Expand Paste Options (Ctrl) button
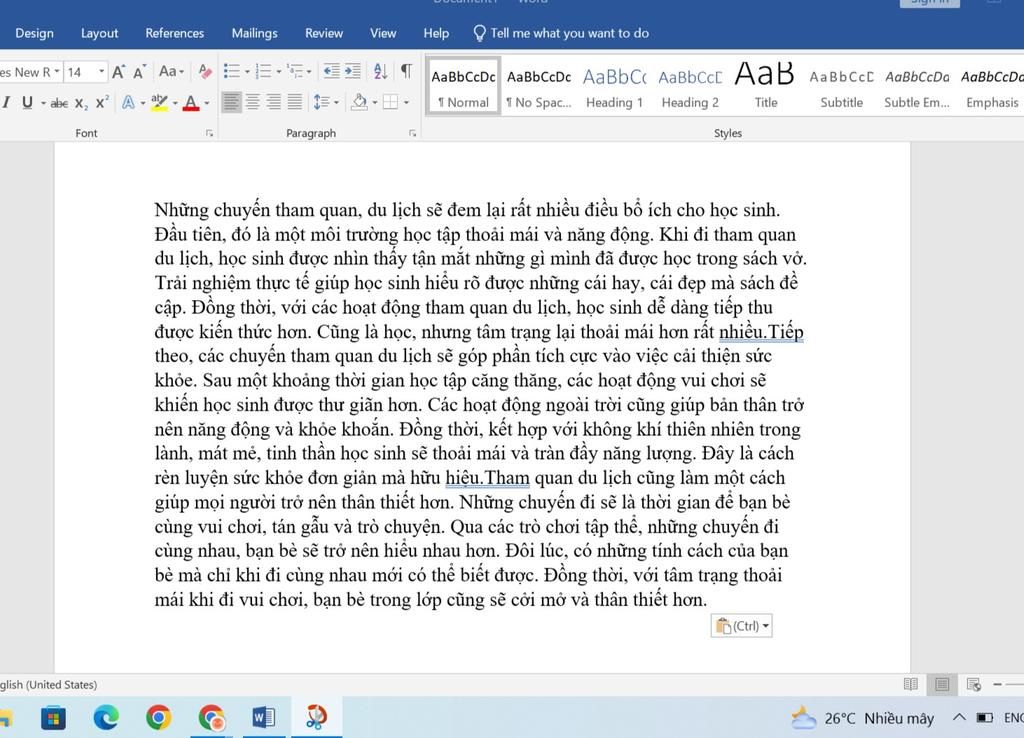1024x738 pixels. [x=741, y=626]
